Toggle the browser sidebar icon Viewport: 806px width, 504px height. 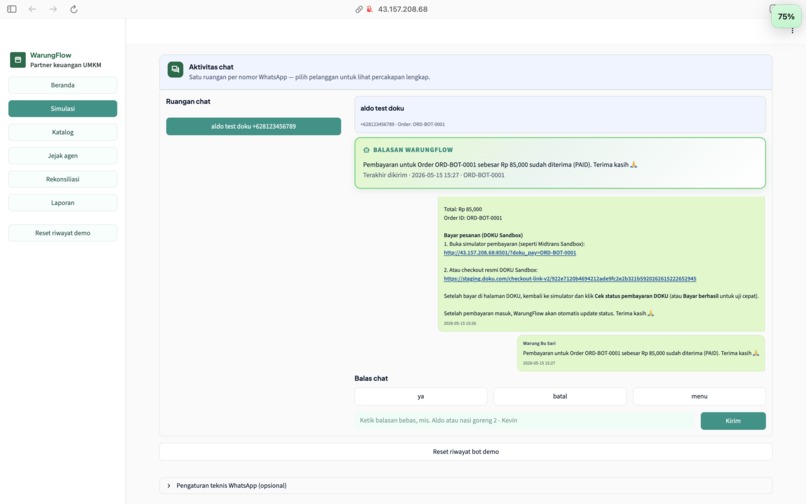click(12, 9)
